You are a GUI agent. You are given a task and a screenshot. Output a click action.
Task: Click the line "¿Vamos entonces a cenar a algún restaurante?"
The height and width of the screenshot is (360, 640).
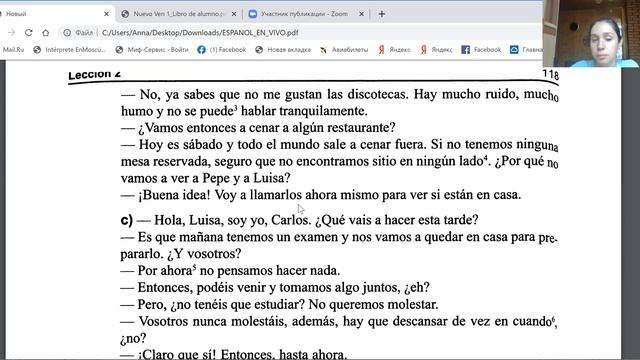[258, 128]
